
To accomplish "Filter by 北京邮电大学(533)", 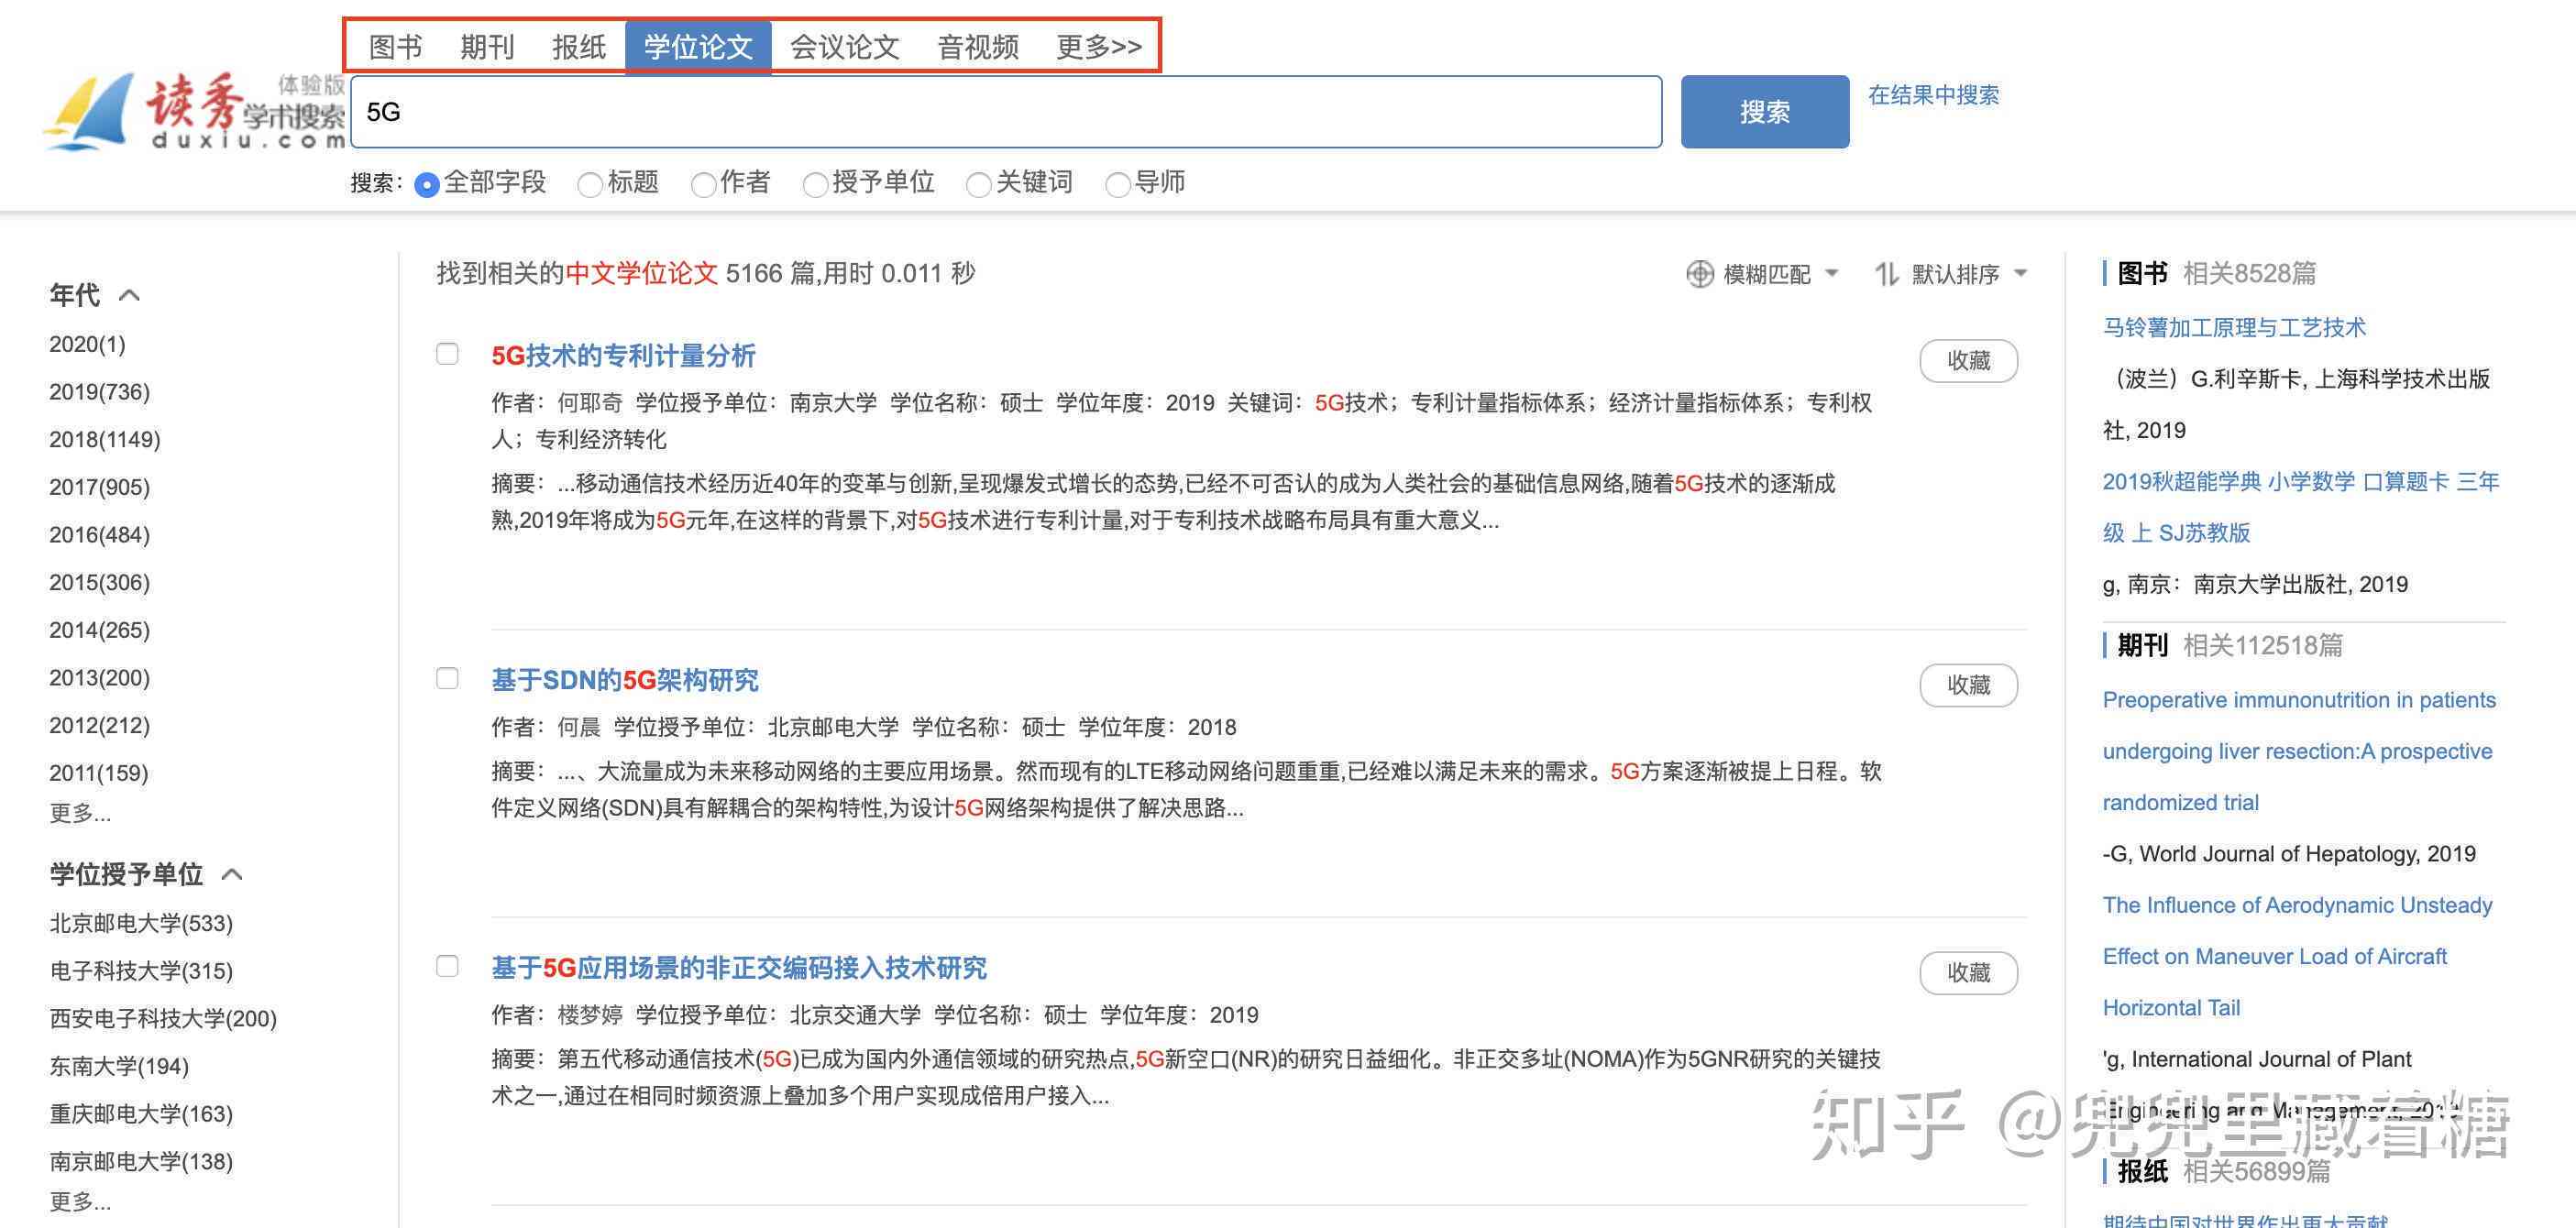I will coord(141,923).
